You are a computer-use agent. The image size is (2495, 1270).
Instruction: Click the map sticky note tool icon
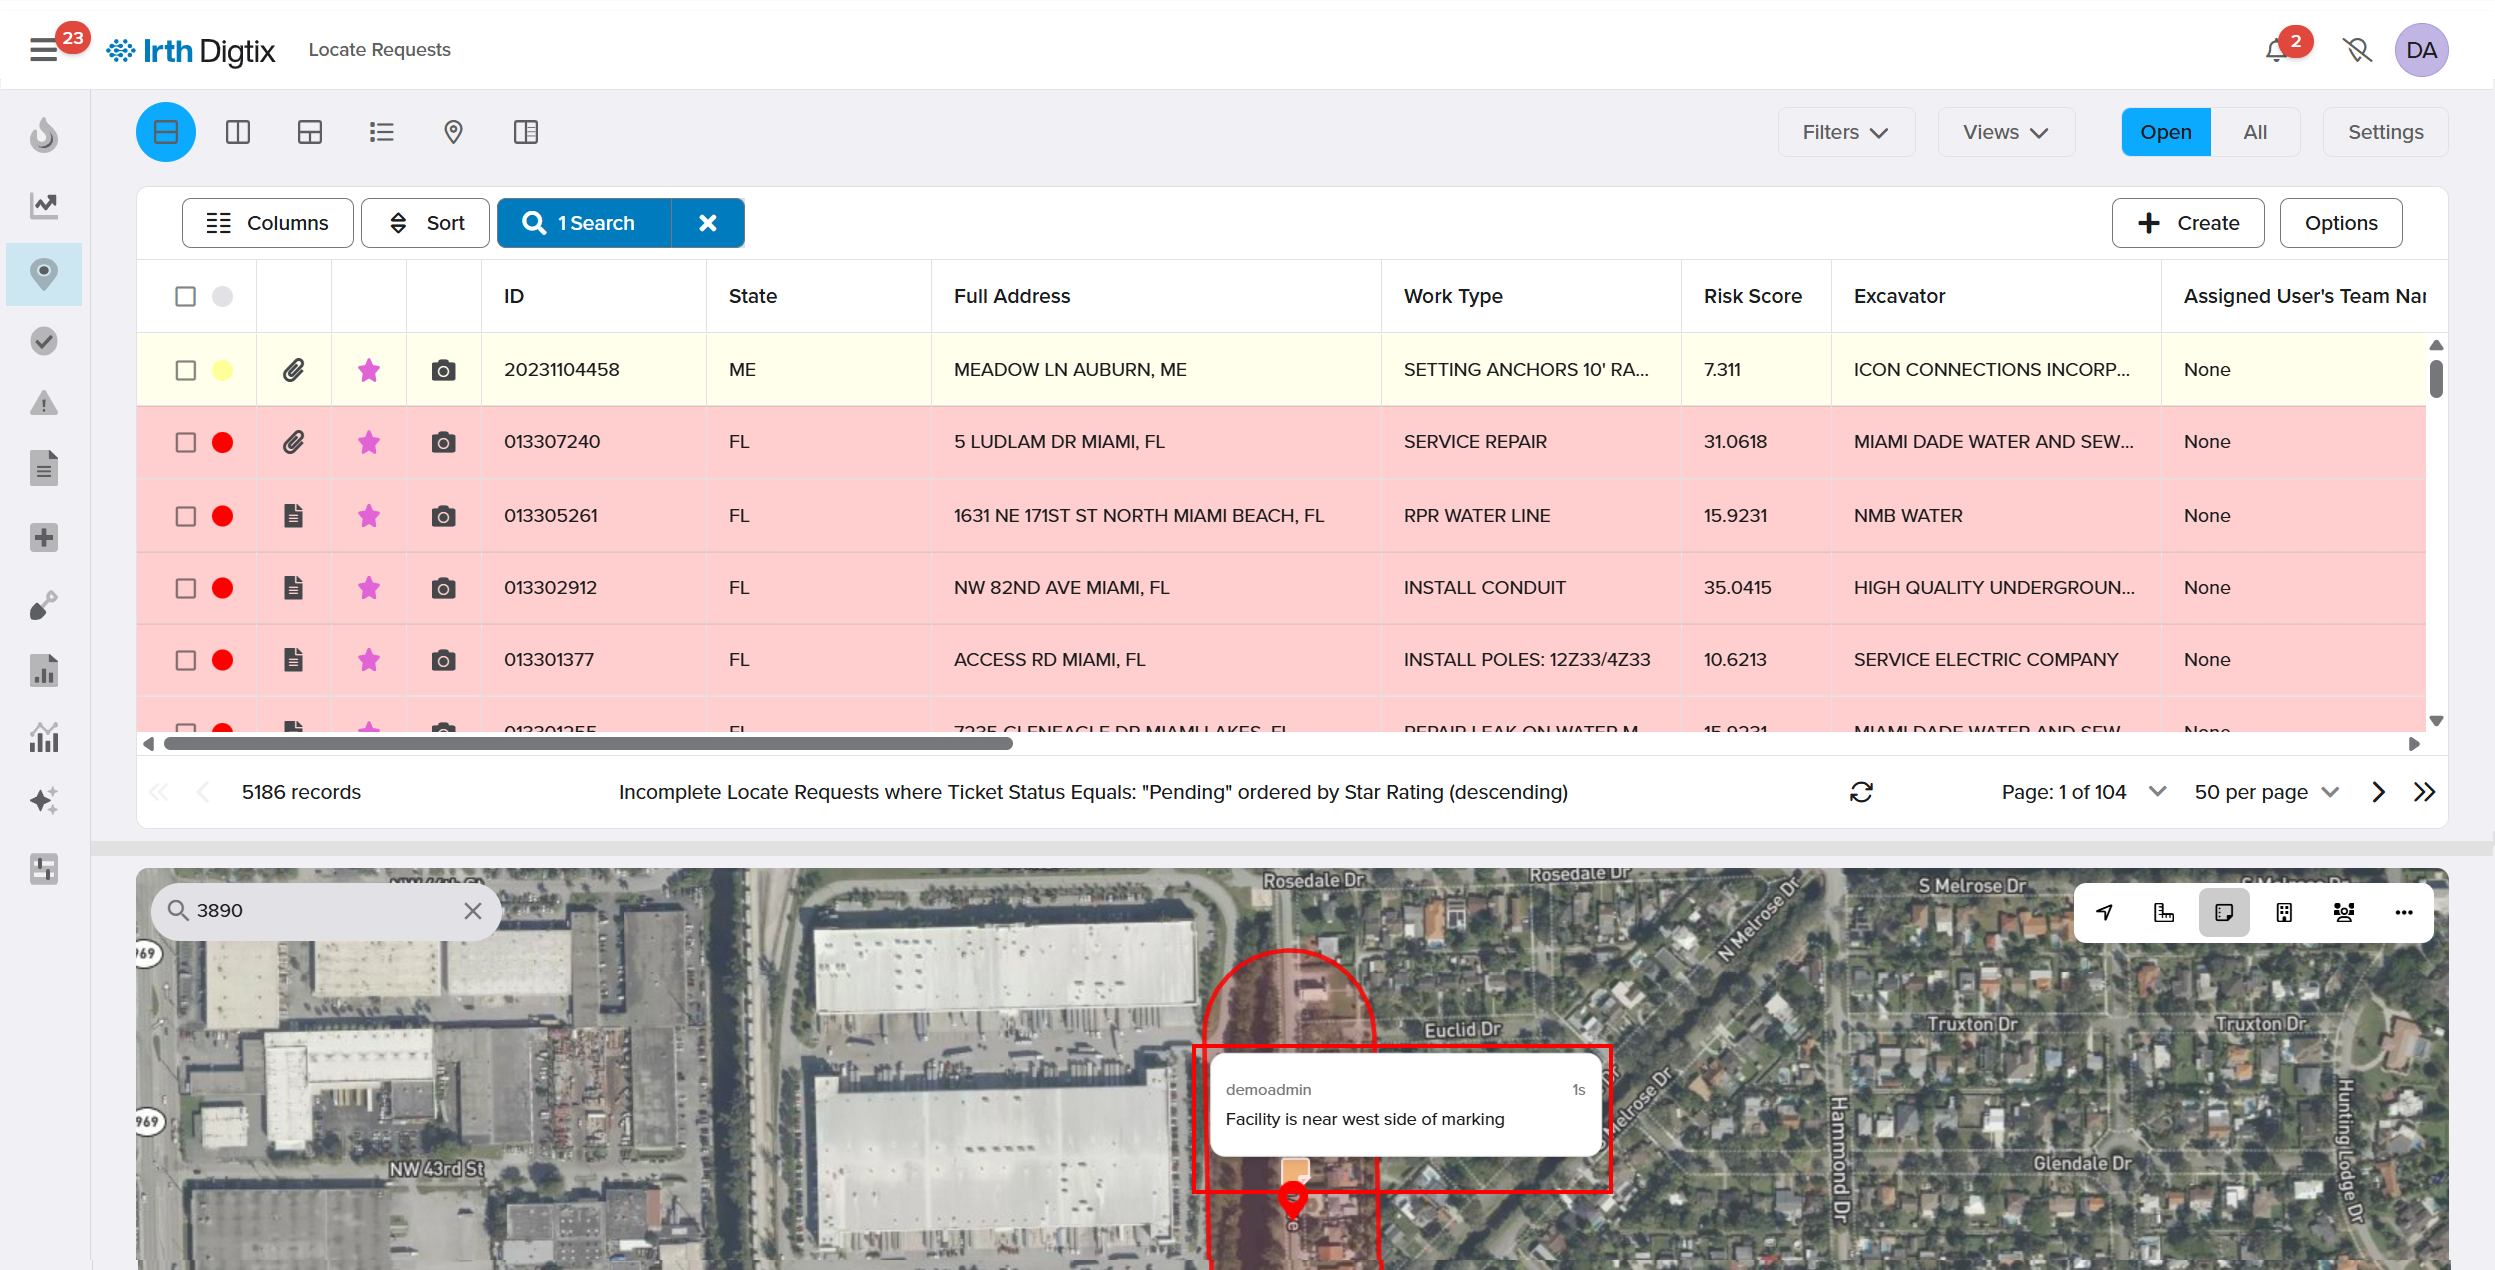2224,912
